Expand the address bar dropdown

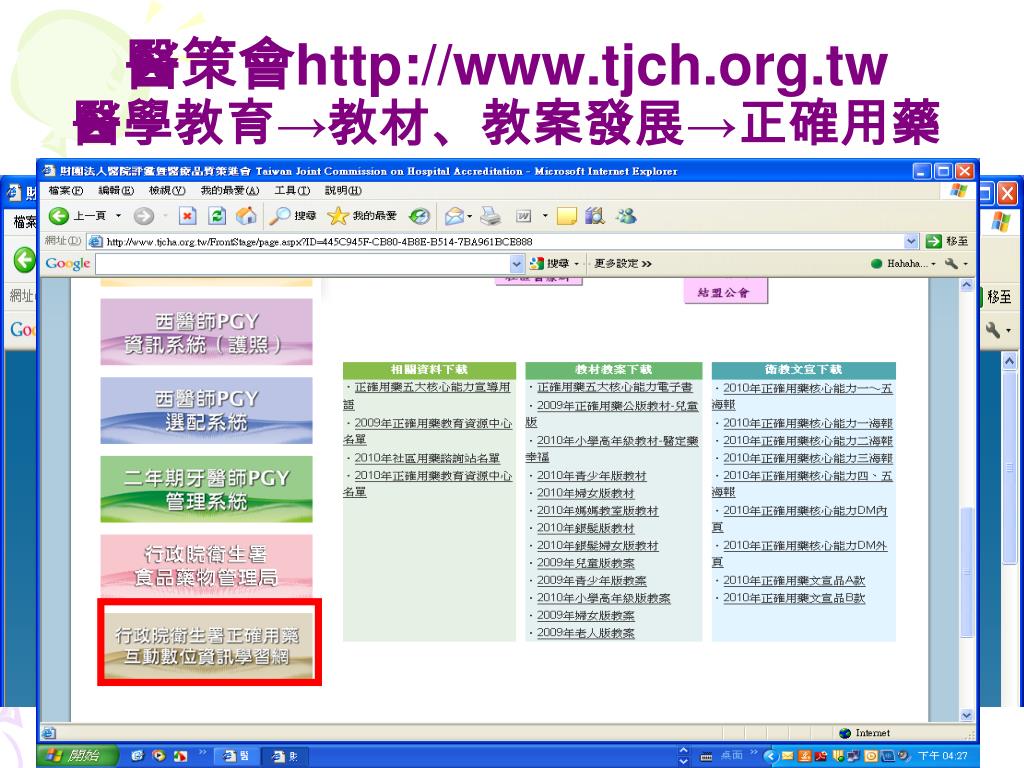(x=911, y=242)
